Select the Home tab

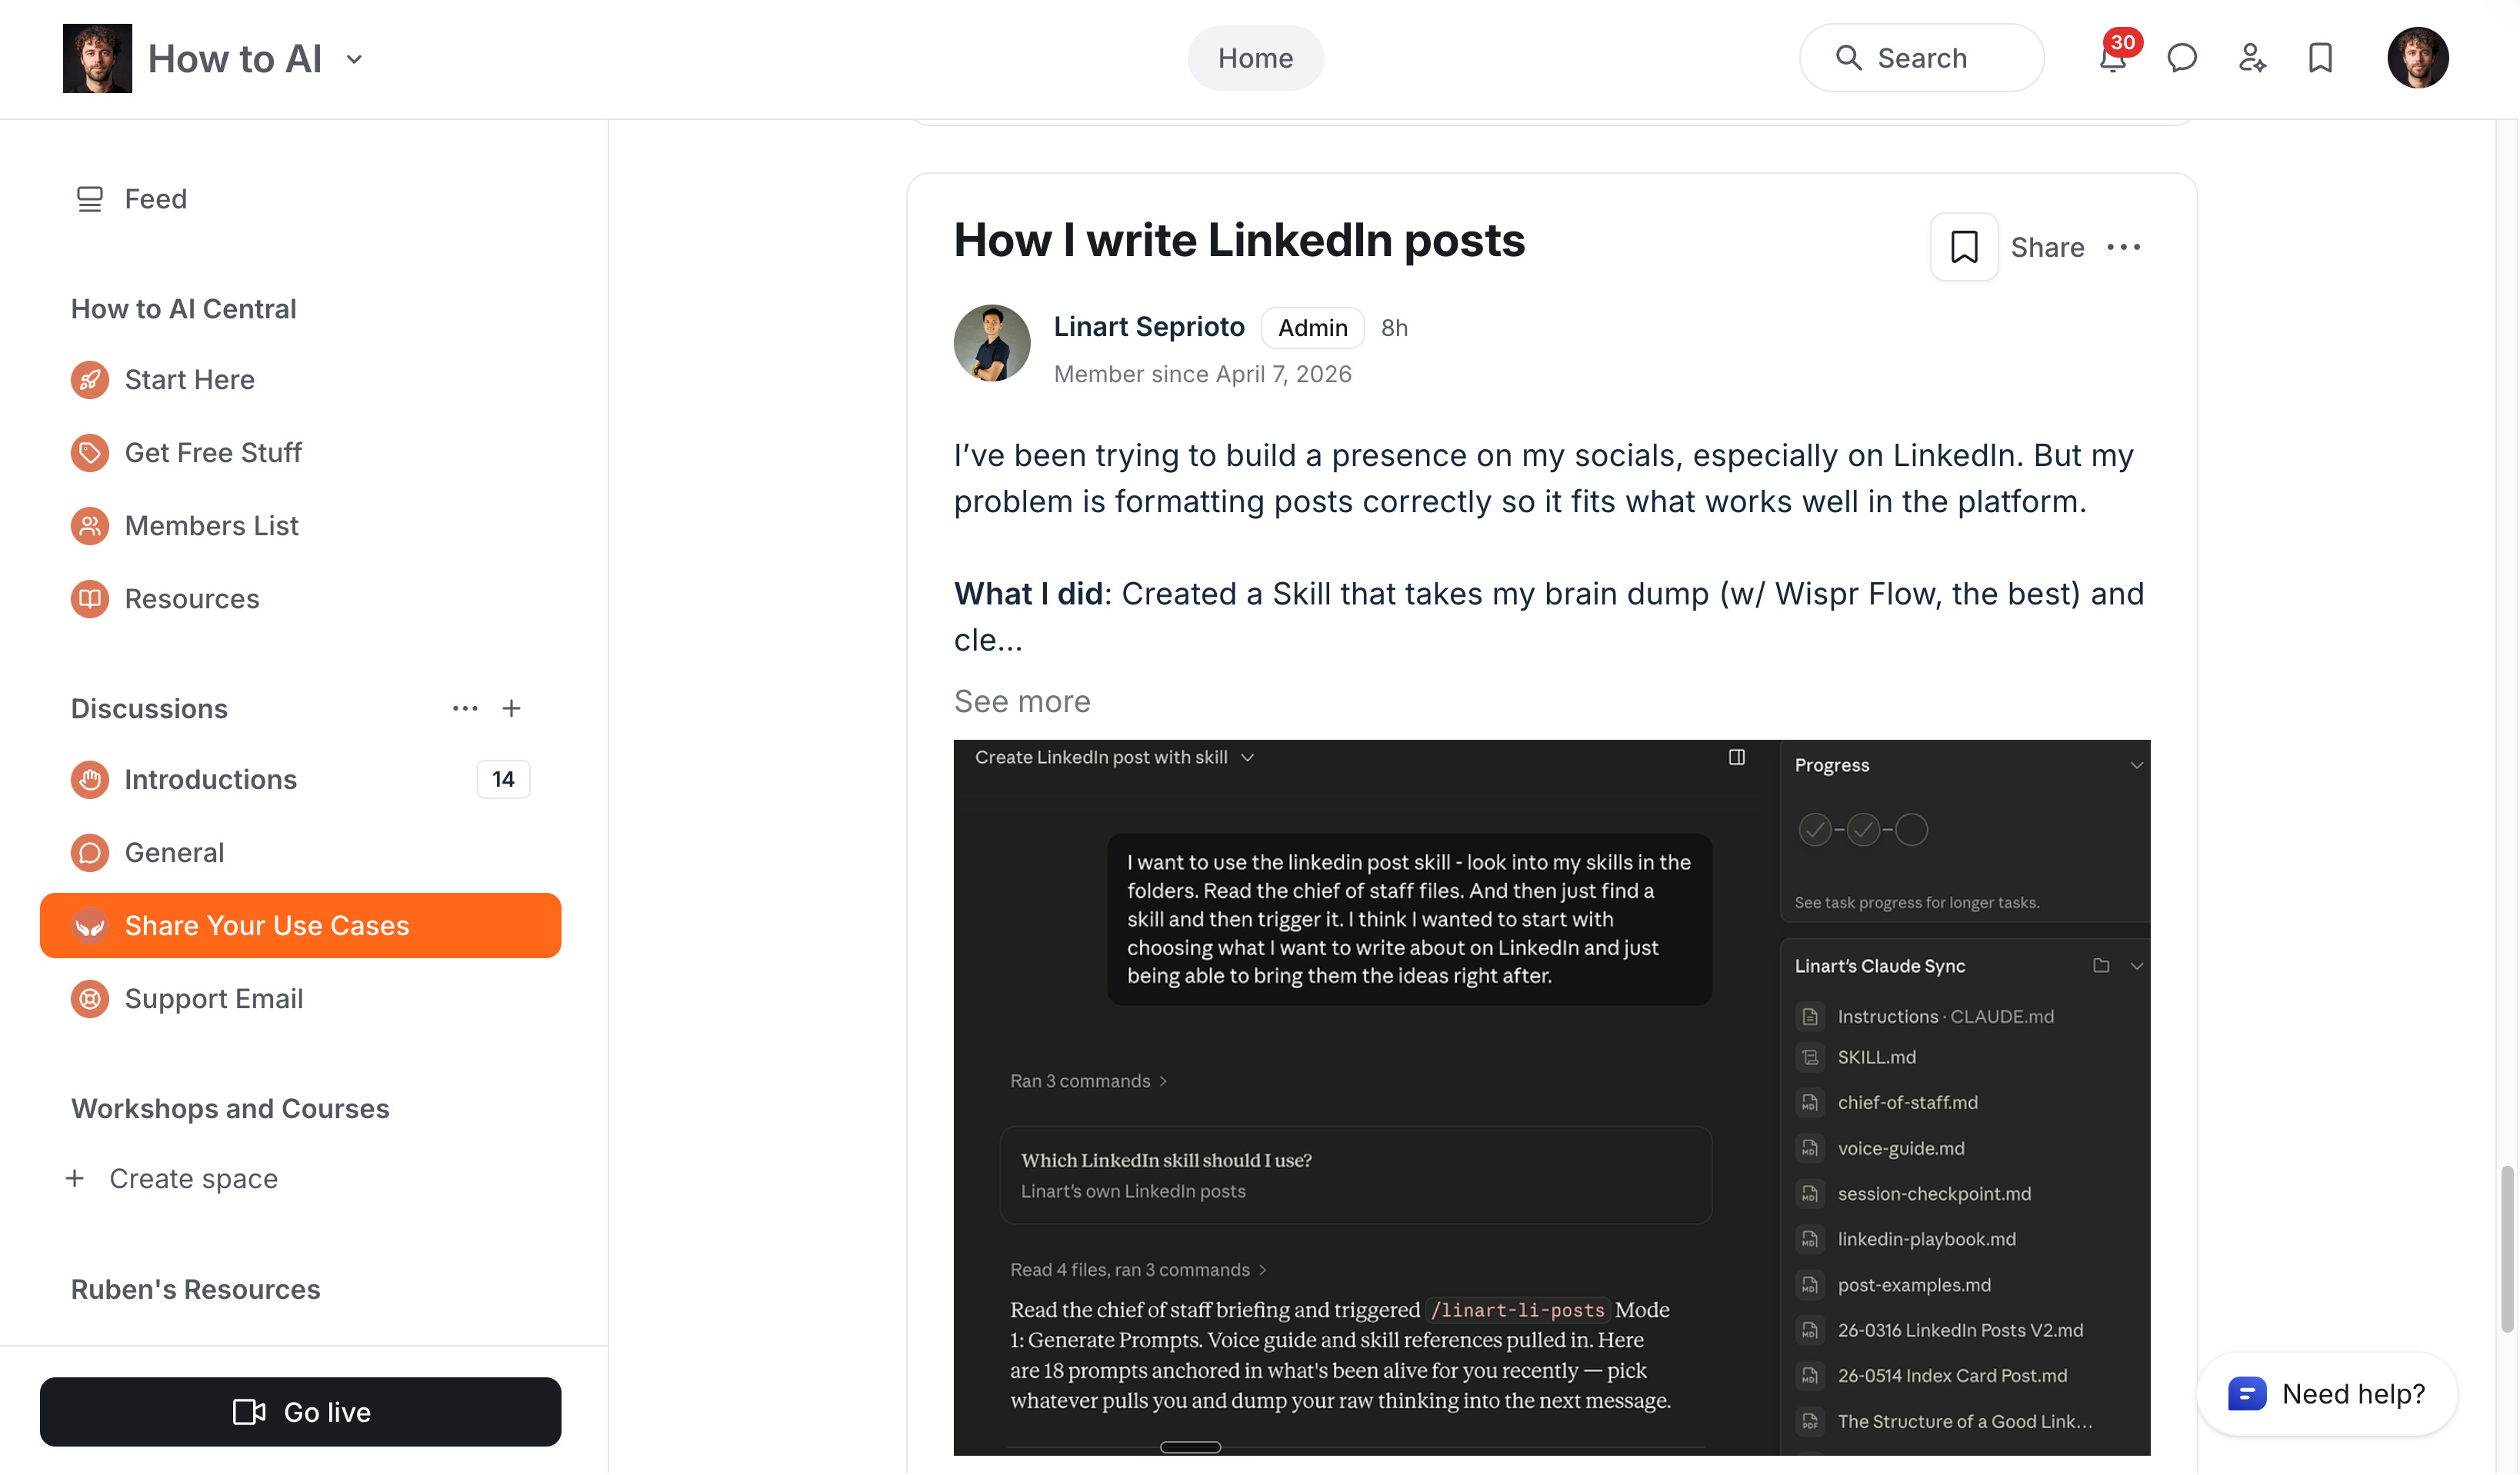(1256, 58)
